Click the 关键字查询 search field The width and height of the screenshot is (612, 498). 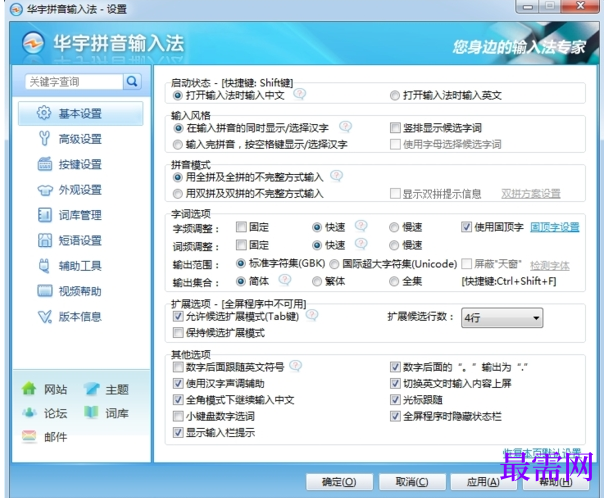click(x=72, y=82)
